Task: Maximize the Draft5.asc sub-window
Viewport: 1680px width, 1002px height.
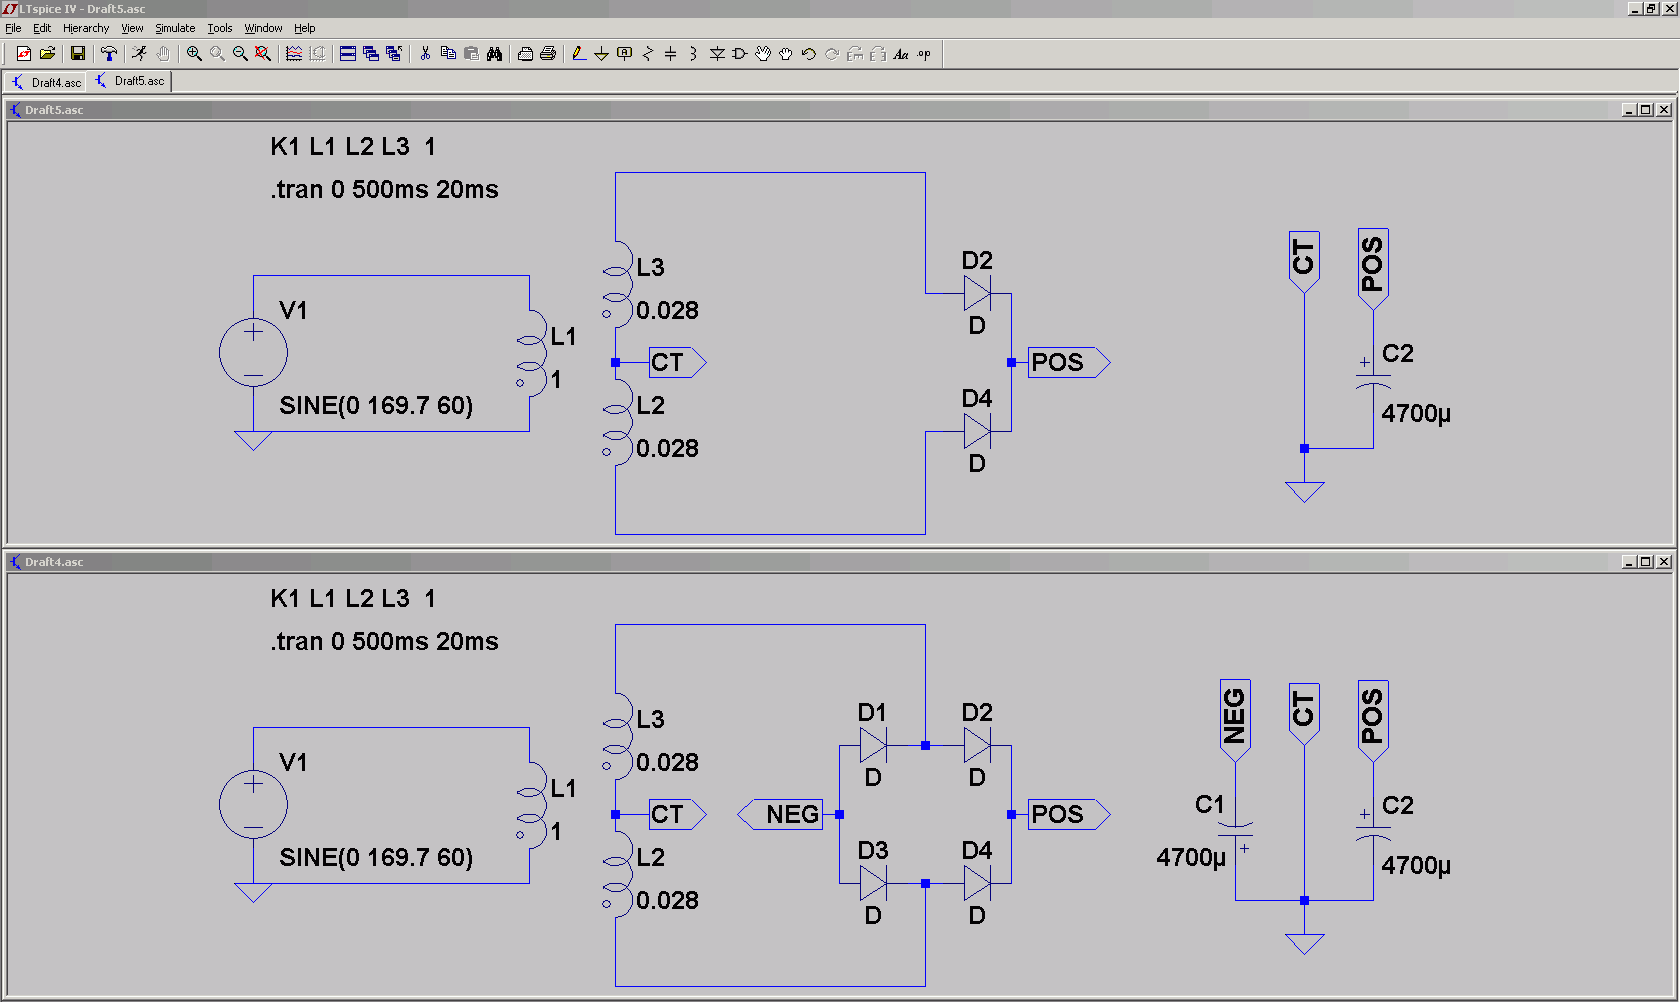Action: coord(1646,110)
